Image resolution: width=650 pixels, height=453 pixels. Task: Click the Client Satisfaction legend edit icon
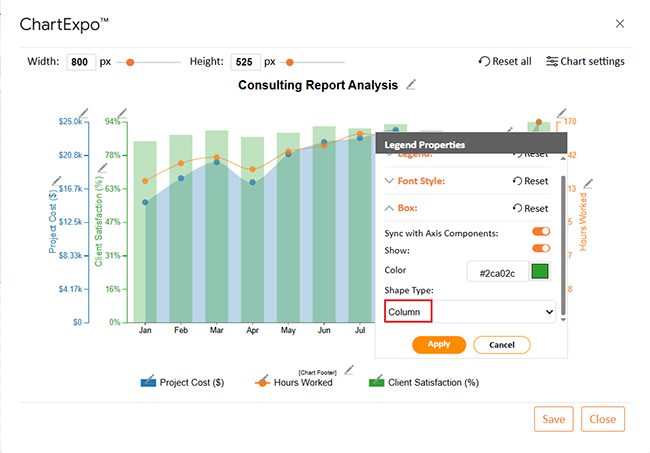[x=376, y=381]
